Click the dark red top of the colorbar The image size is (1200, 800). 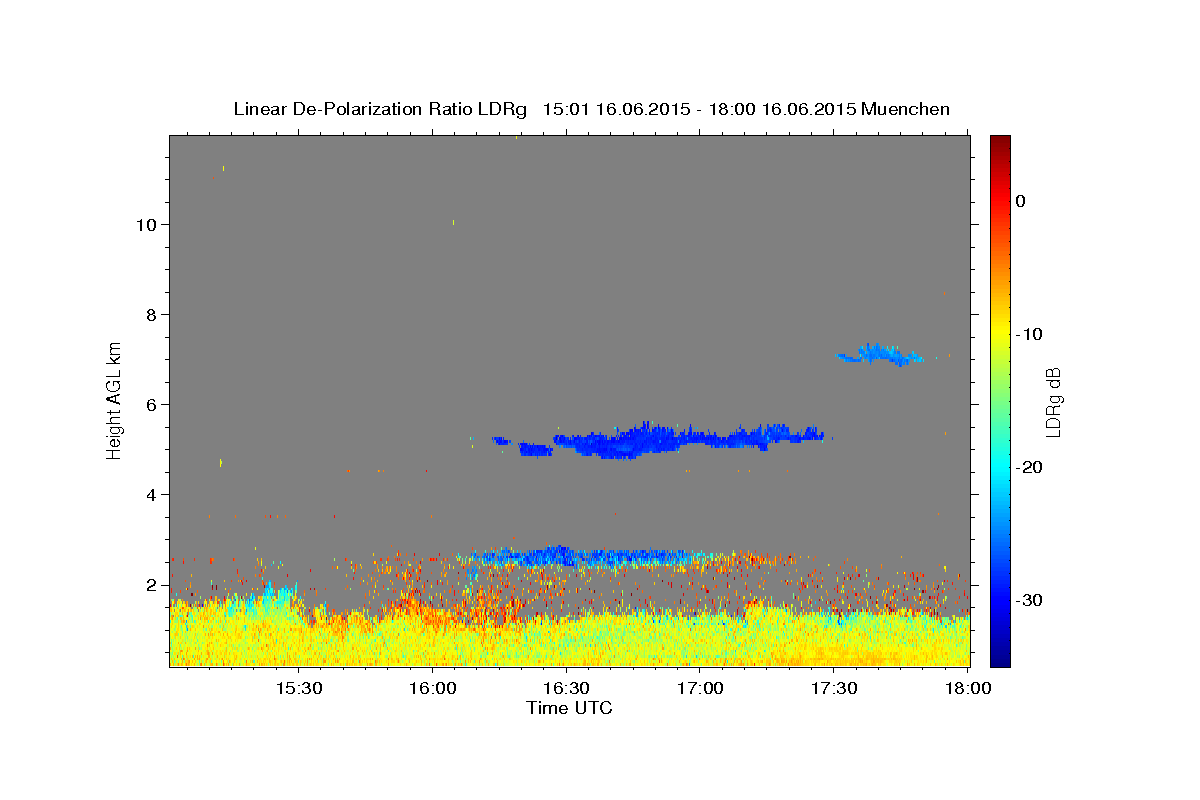click(x=1000, y=142)
